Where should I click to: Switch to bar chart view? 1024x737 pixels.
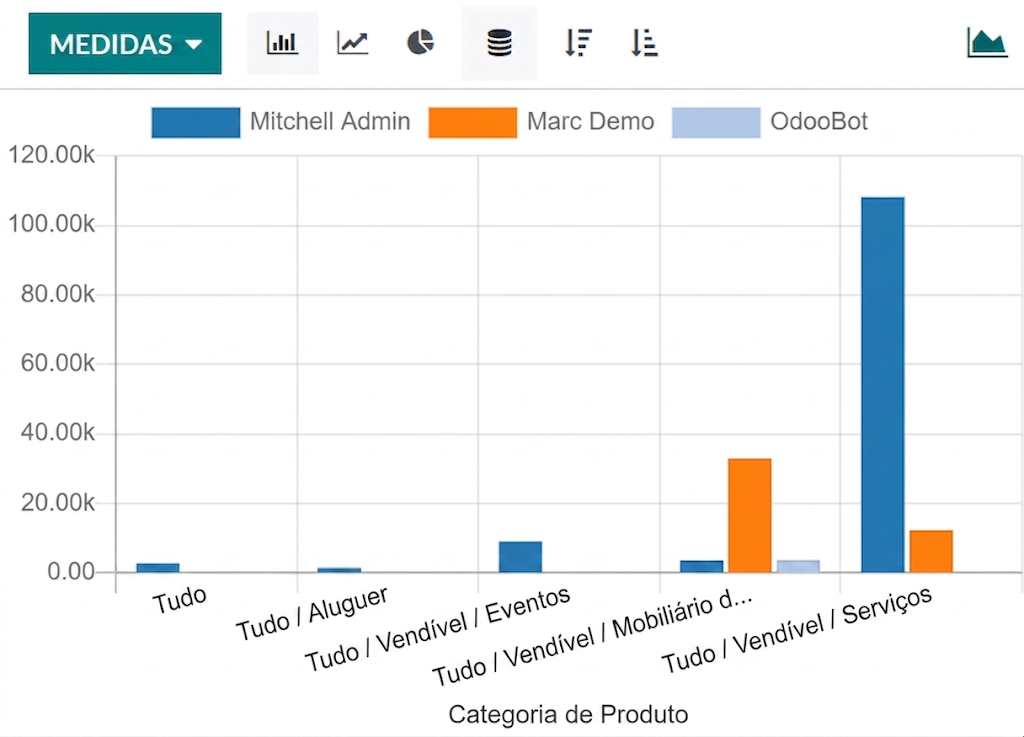coord(282,43)
